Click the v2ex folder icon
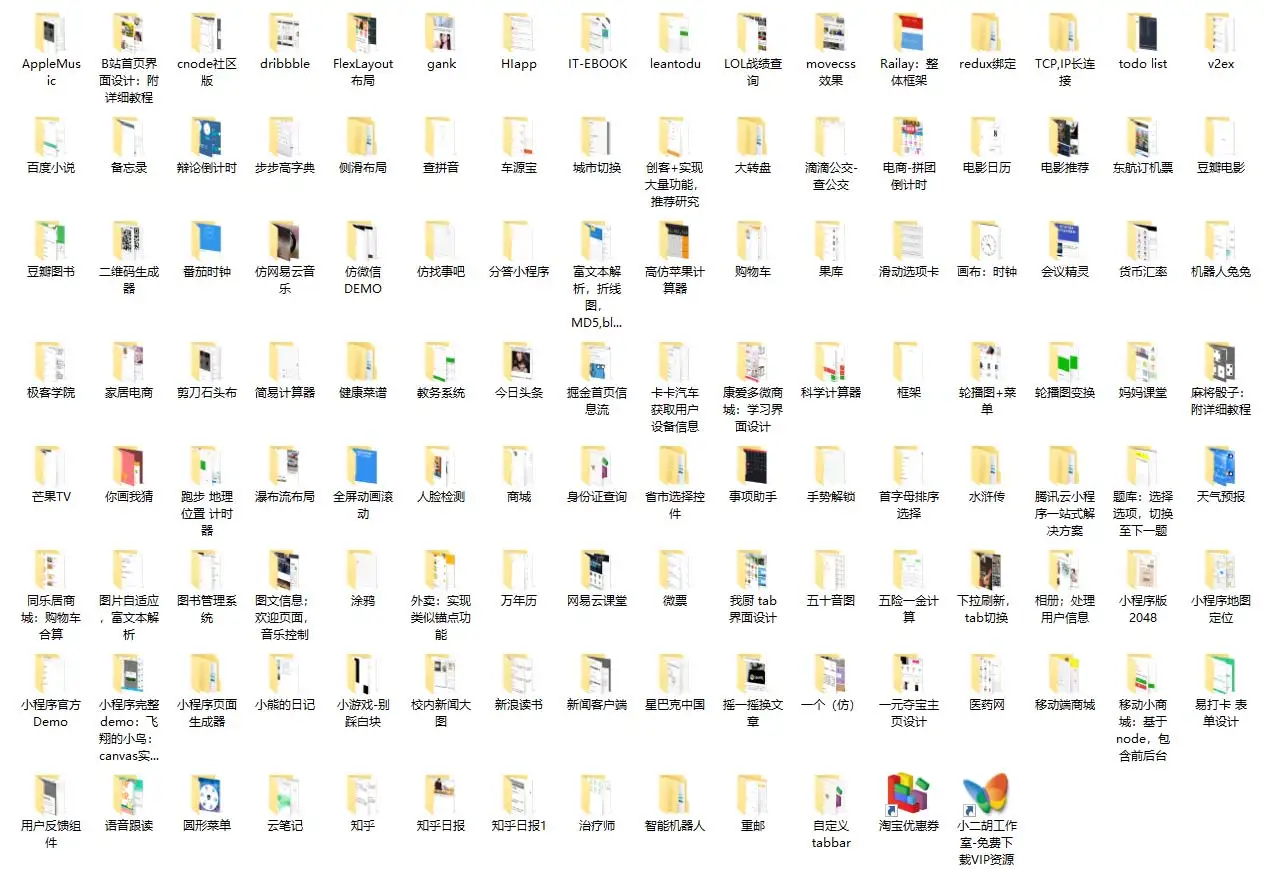The height and width of the screenshot is (869, 1266). click(1221, 32)
